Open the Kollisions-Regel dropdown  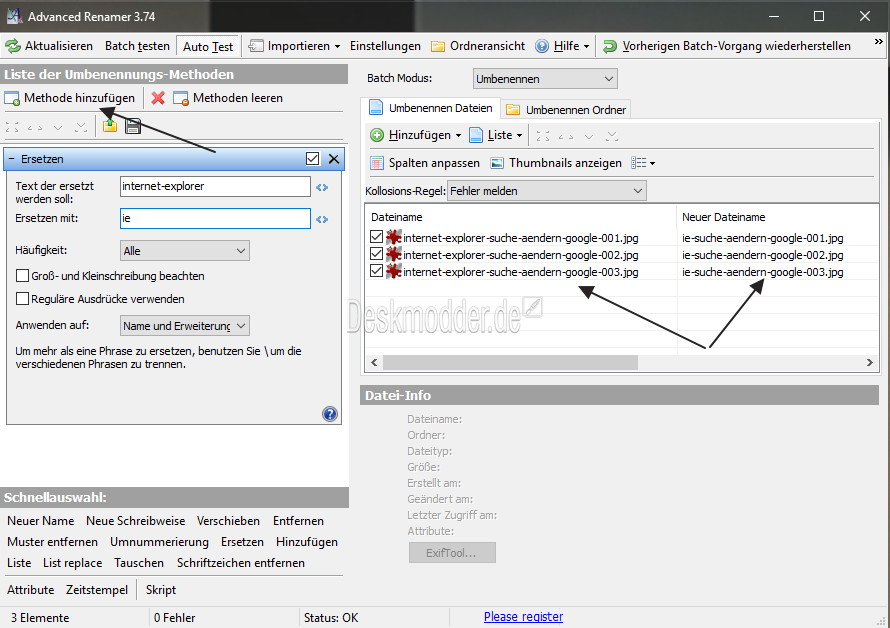click(547, 191)
